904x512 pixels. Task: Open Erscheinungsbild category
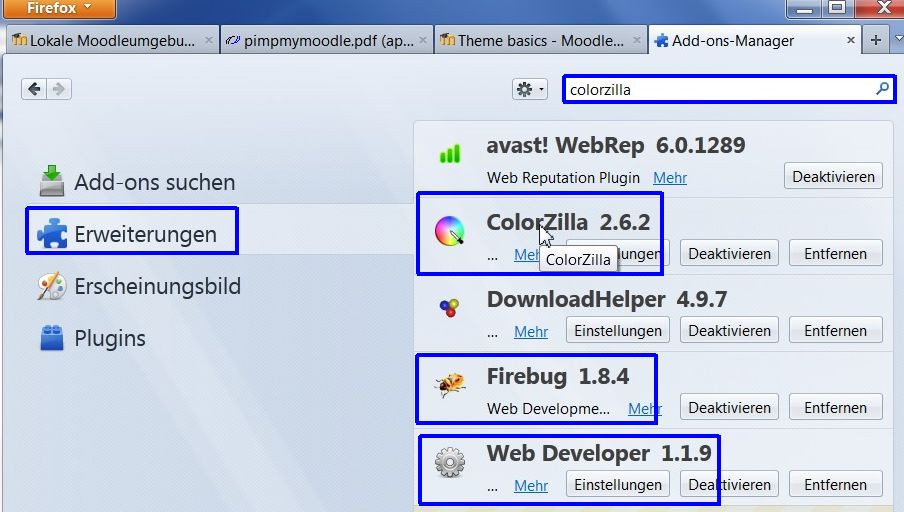point(139,286)
